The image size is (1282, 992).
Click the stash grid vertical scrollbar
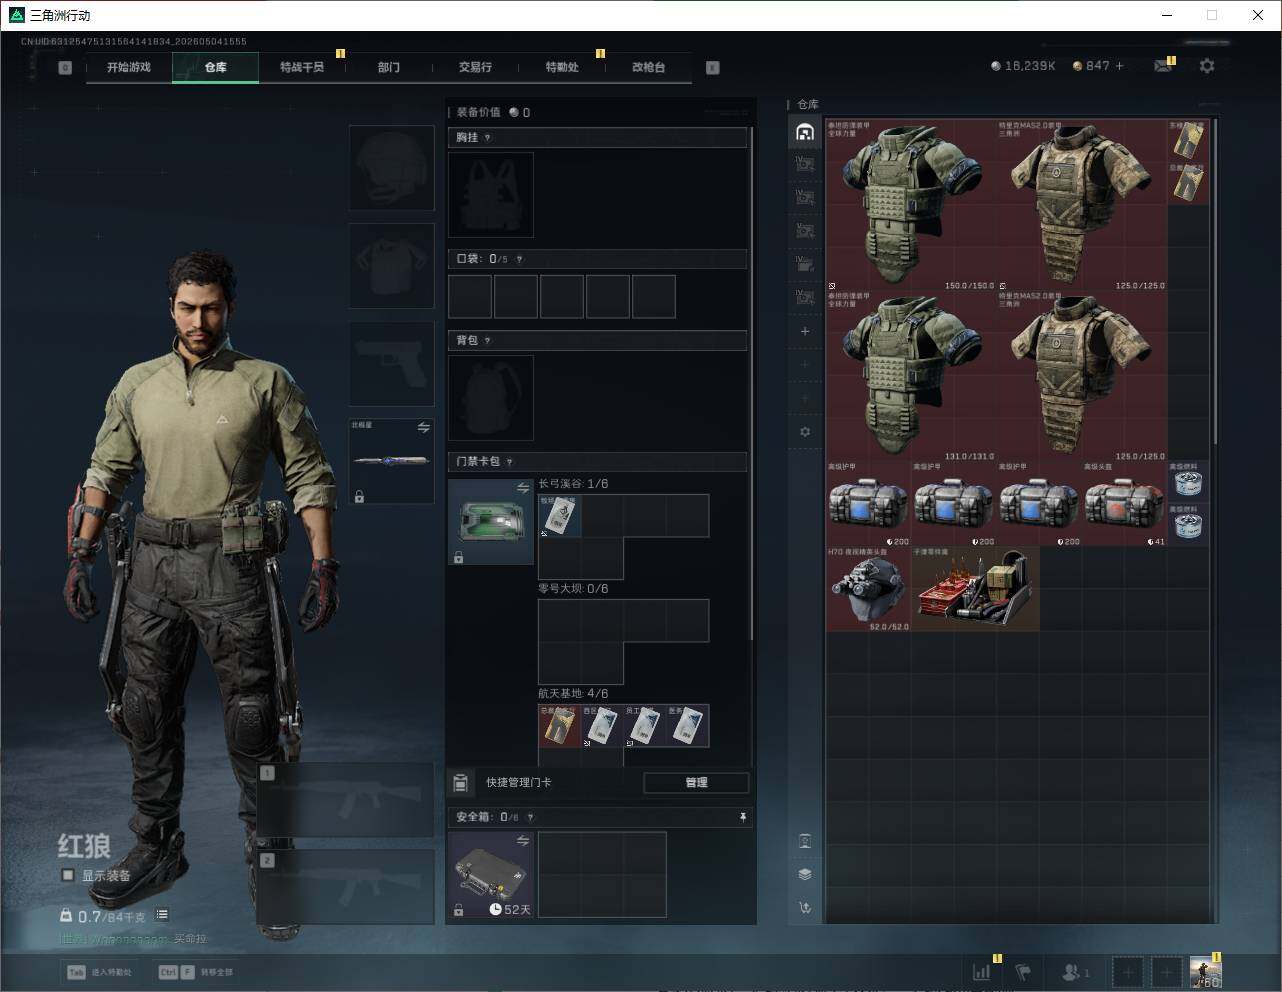tap(1216, 282)
